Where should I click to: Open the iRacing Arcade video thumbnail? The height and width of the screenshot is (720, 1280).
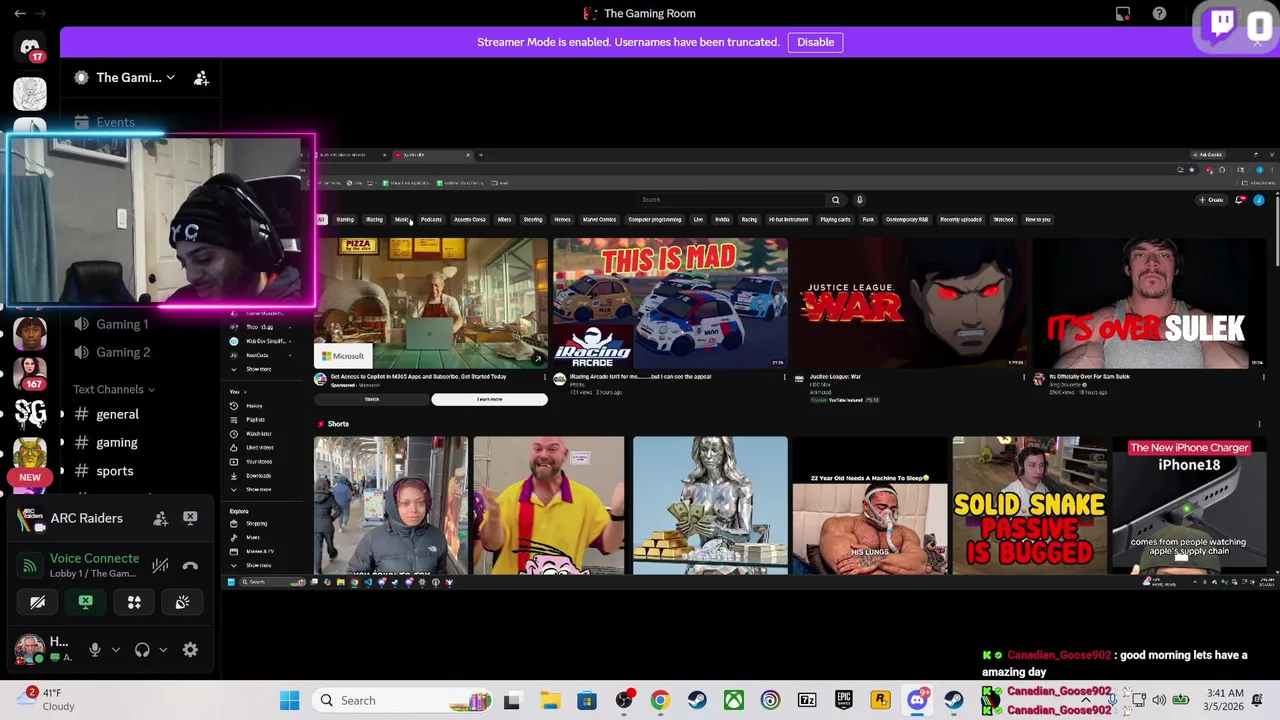click(670, 303)
